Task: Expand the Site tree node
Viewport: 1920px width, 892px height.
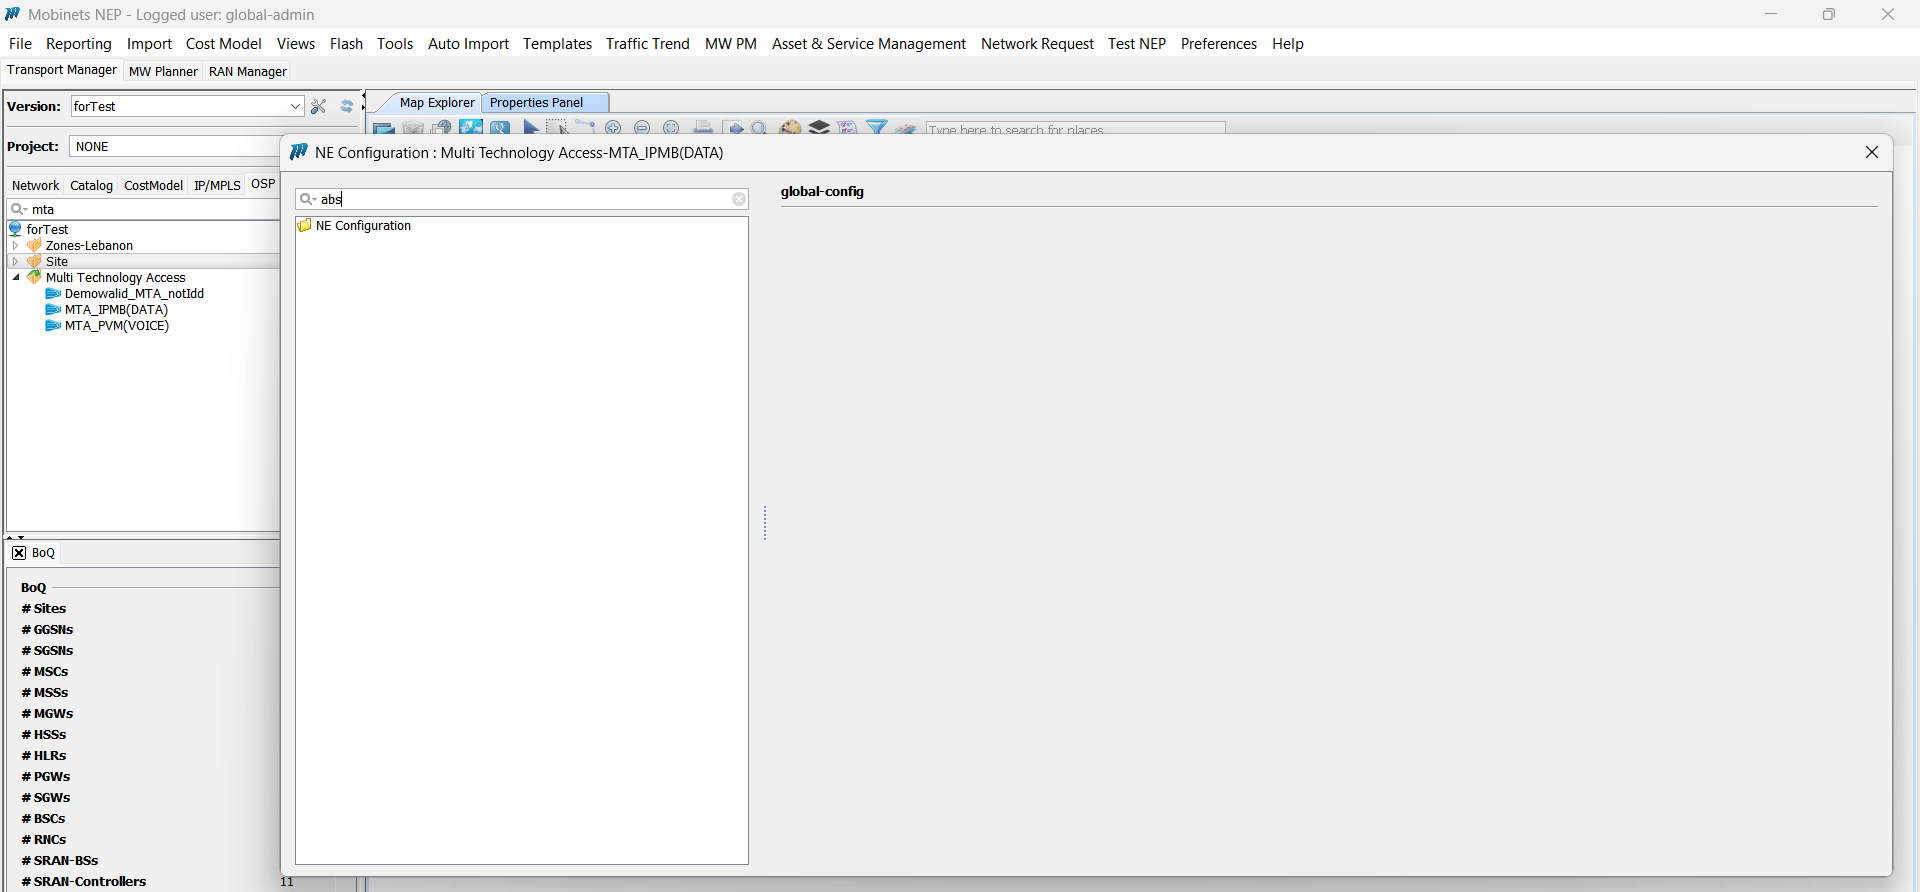Action: point(15,261)
